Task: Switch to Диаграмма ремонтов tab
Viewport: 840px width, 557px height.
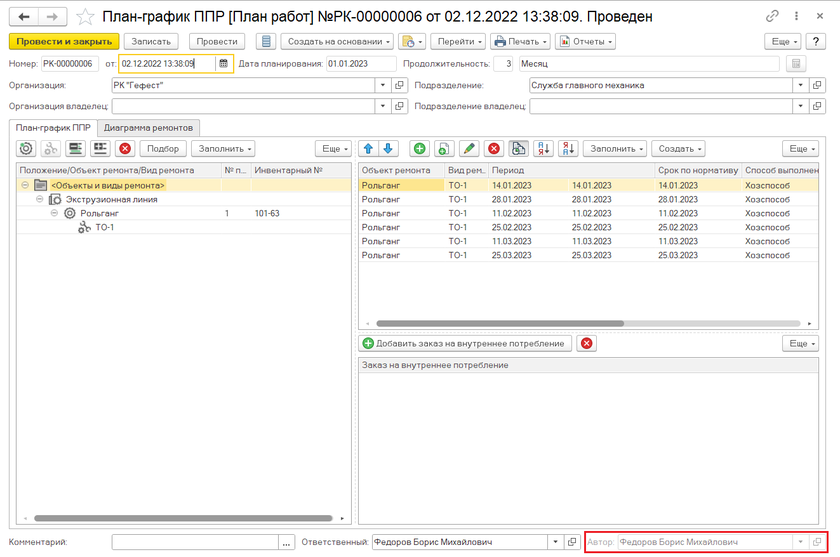Action: tap(149, 127)
